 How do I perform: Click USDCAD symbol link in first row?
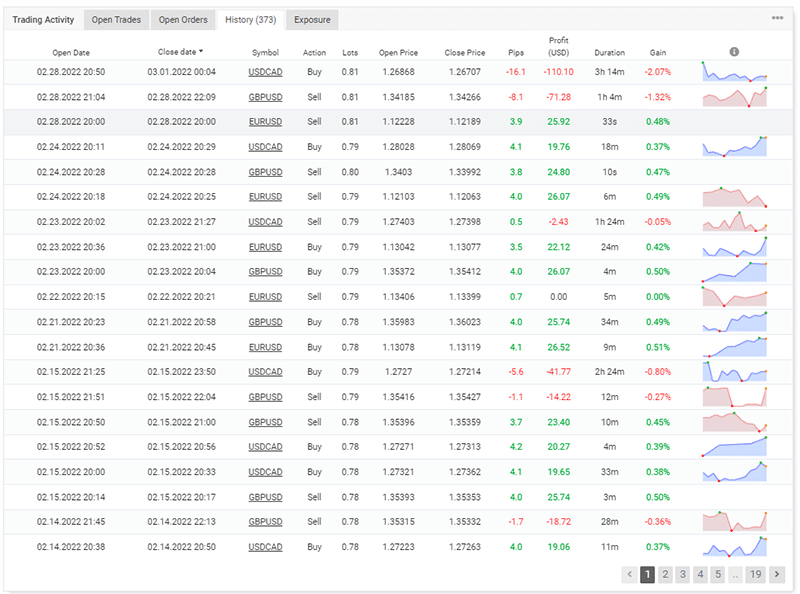coord(265,72)
